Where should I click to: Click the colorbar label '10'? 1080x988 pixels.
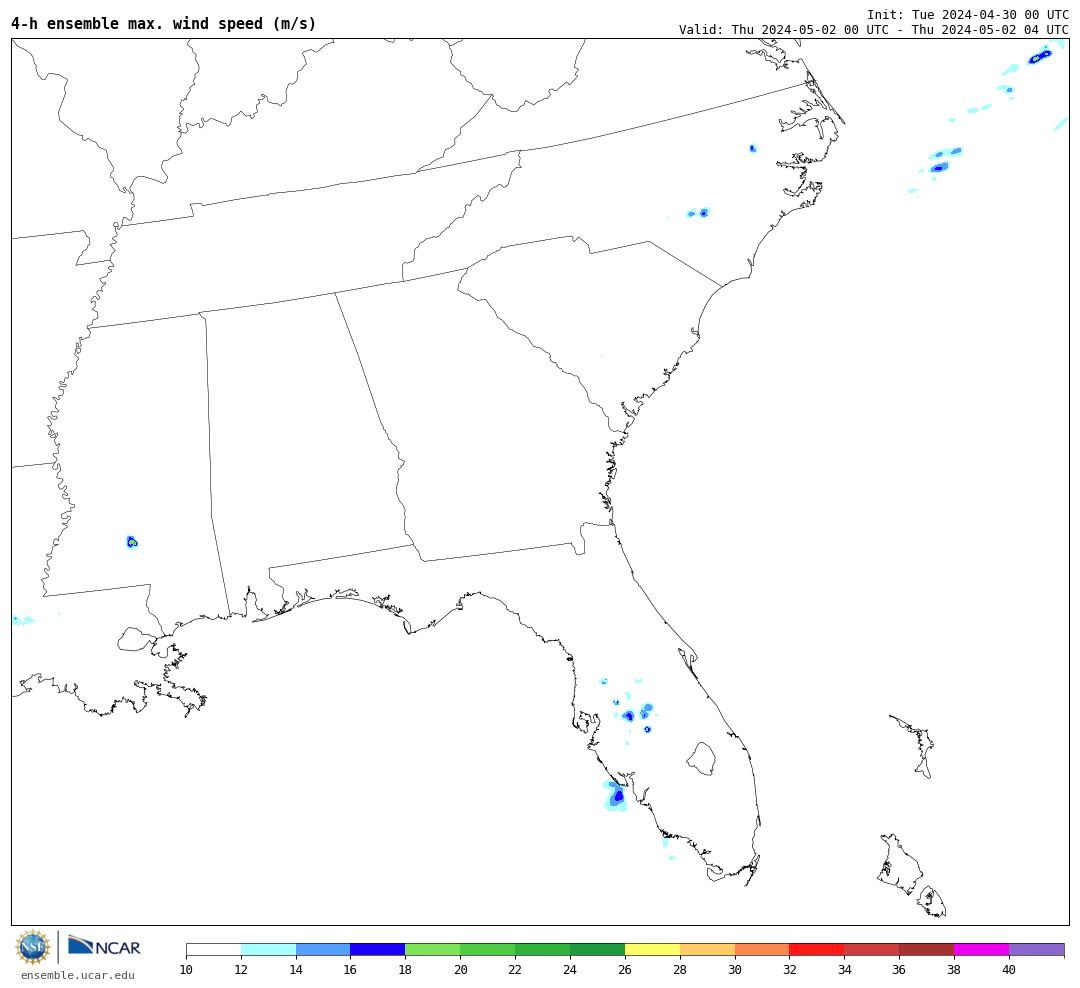(x=186, y=970)
